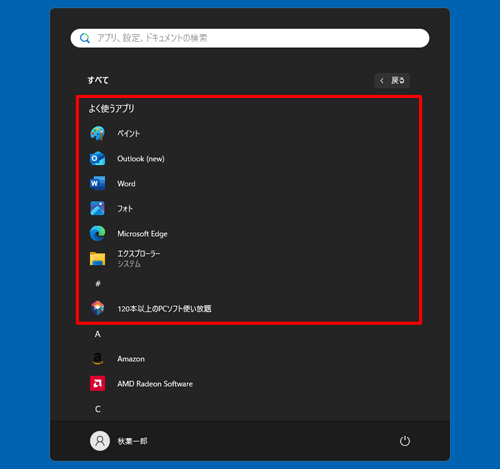Click the Microsoft Edge text label
Image resolution: width=500 pixels, height=469 pixels.
tap(142, 234)
